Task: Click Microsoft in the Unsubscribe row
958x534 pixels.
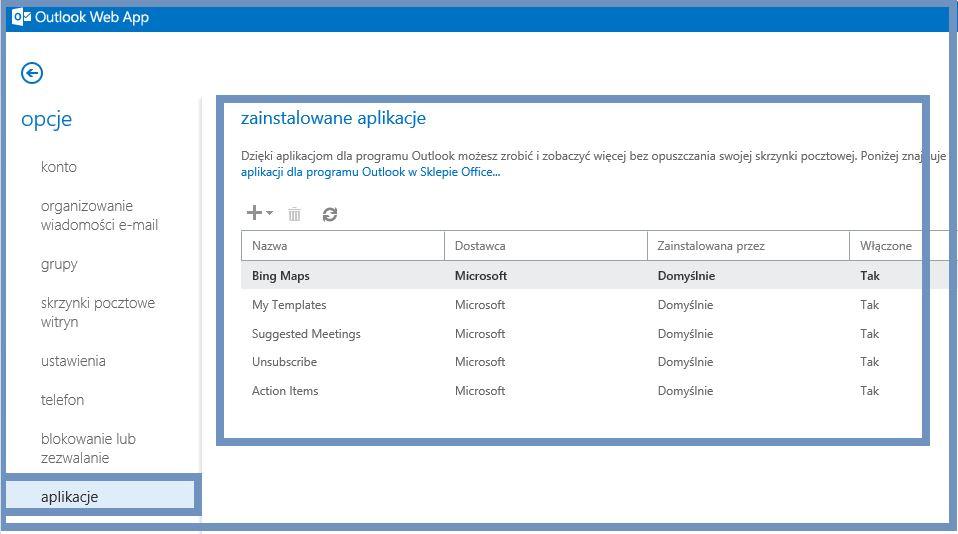Action: click(x=480, y=362)
